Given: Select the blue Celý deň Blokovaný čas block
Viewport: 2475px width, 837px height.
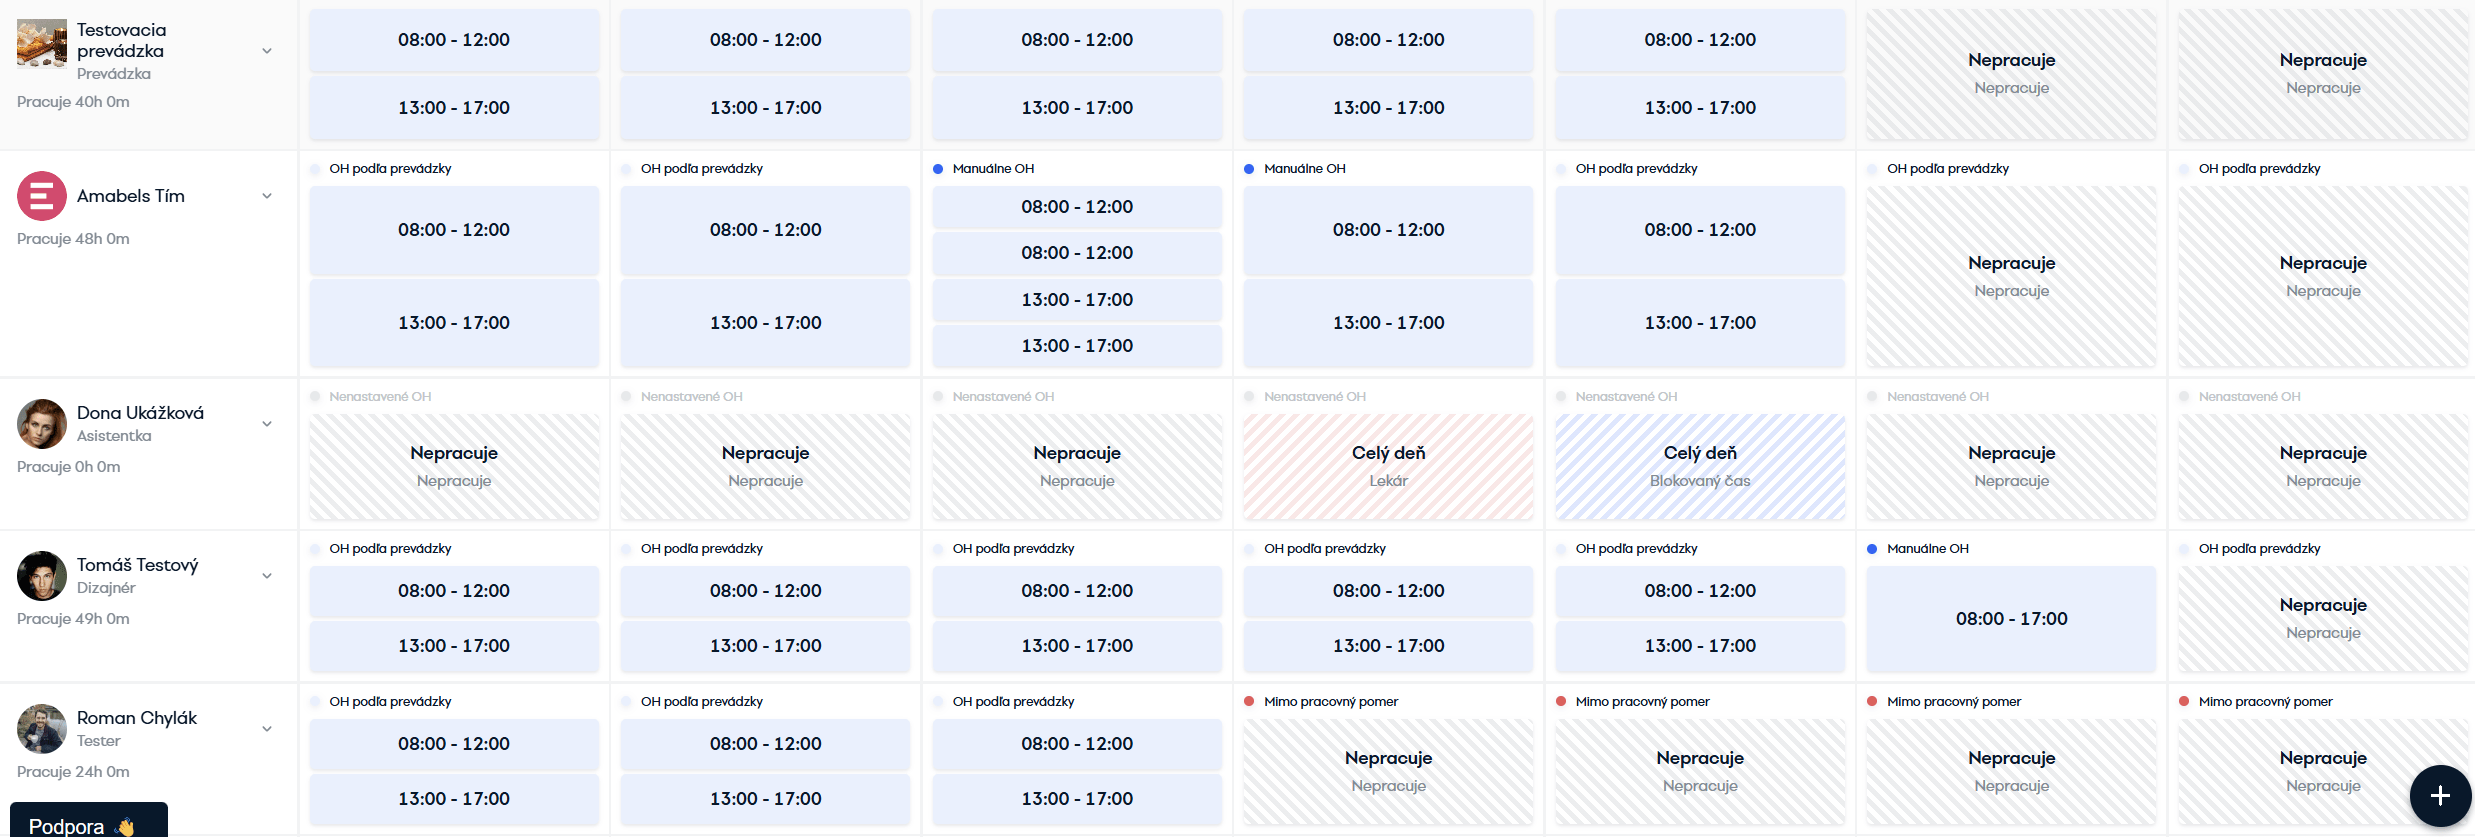Looking at the screenshot, I should (1700, 467).
